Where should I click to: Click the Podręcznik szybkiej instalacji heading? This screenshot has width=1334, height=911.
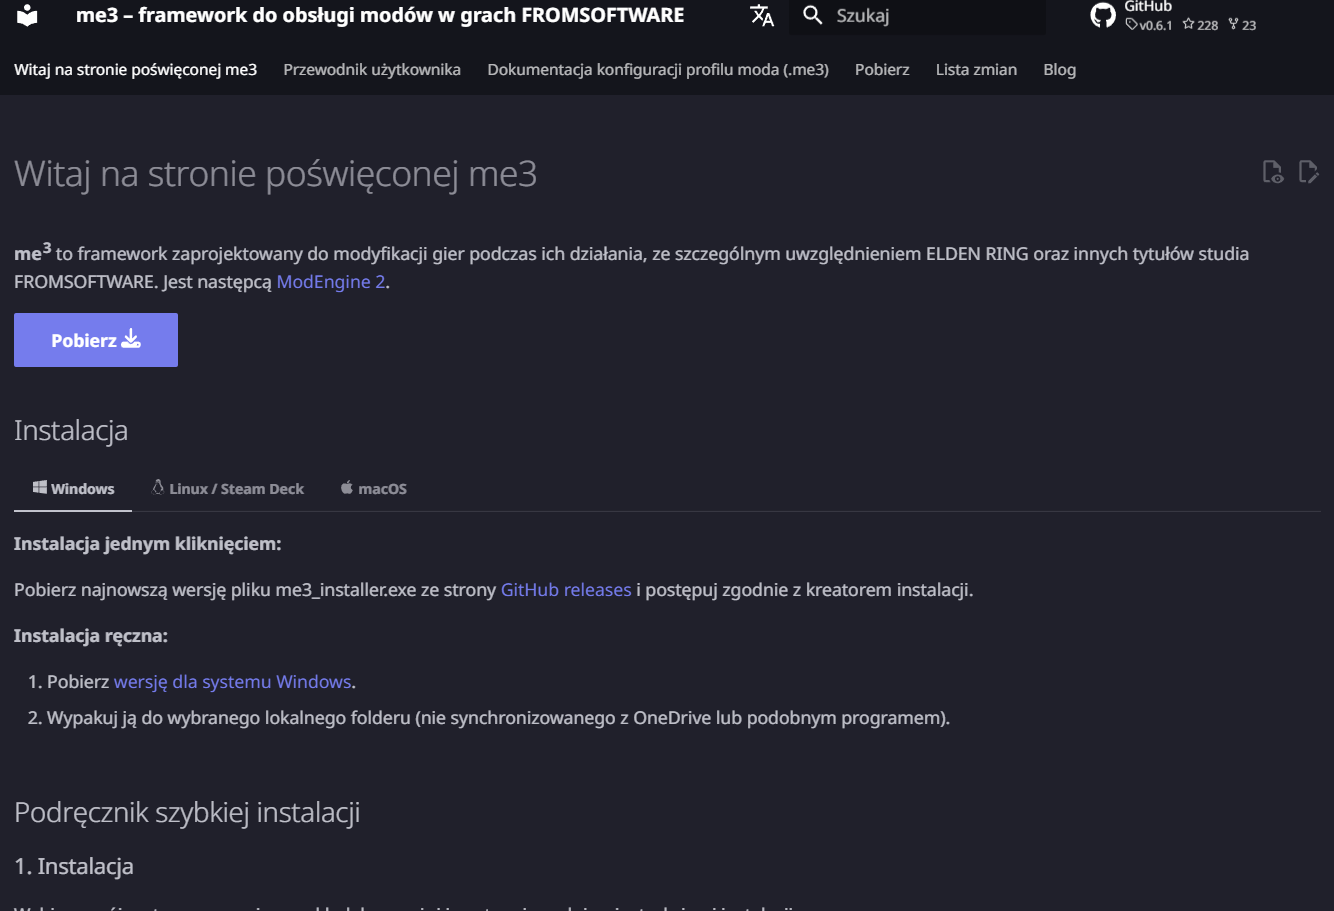tap(187, 811)
